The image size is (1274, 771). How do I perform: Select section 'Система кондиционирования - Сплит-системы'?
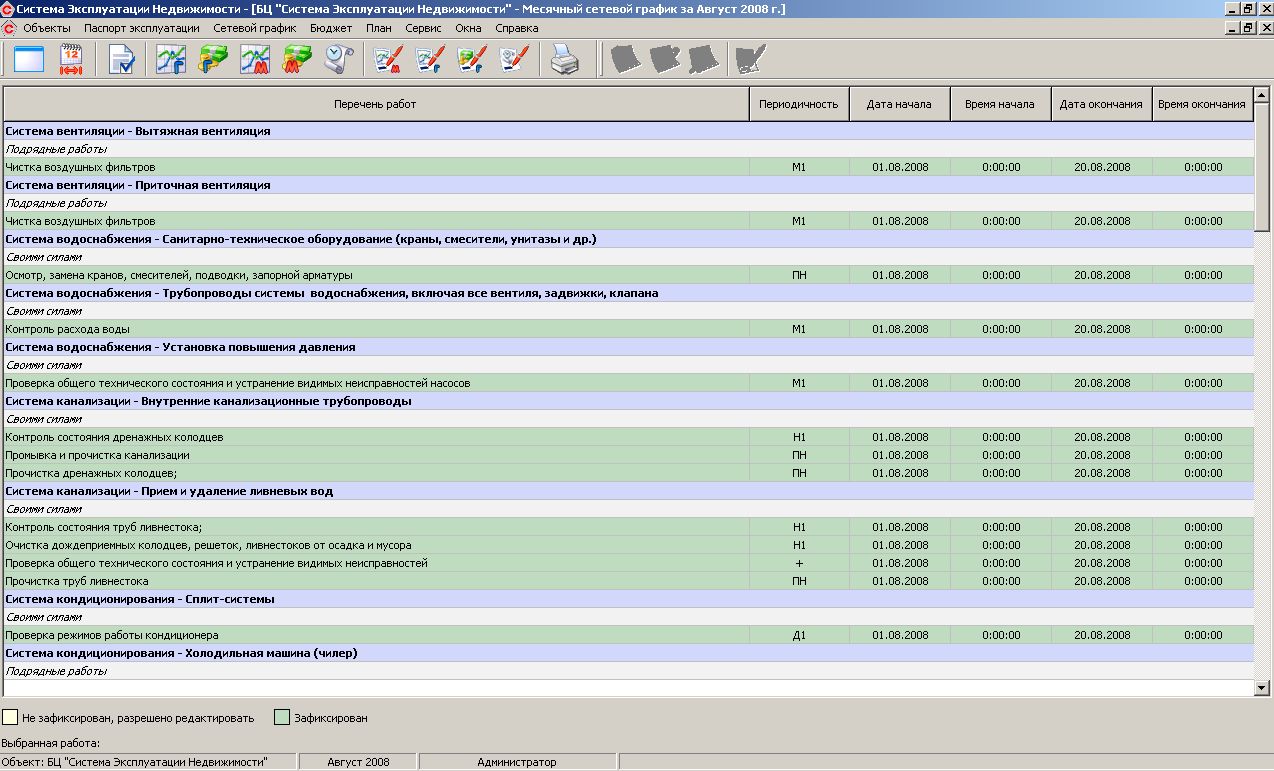click(x=628, y=599)
